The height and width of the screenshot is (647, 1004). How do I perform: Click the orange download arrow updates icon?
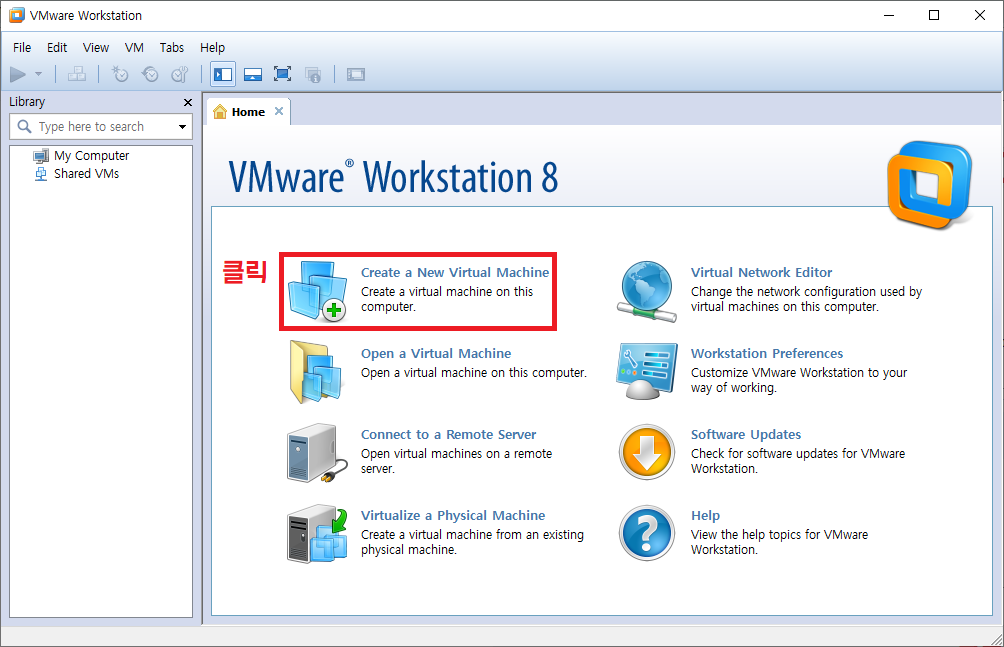(647, 452)
